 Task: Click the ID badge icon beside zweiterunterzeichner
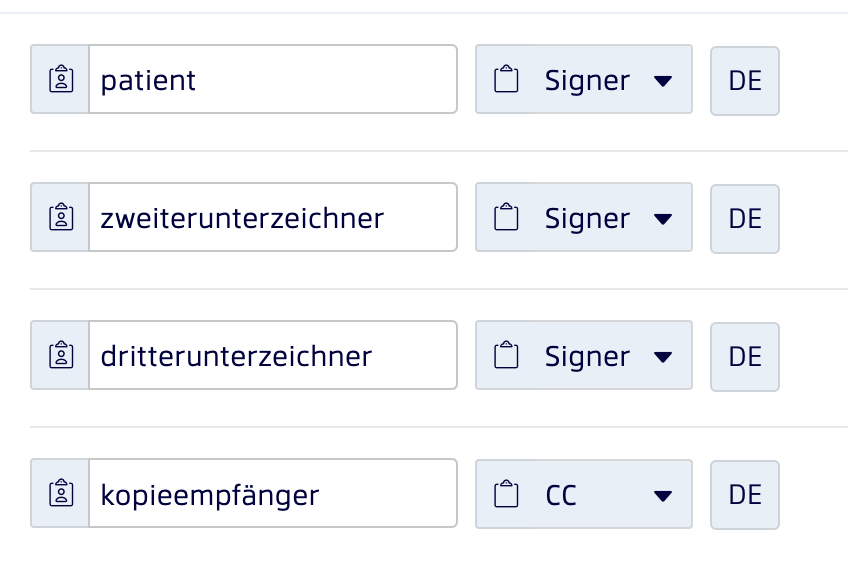[61, 217]
